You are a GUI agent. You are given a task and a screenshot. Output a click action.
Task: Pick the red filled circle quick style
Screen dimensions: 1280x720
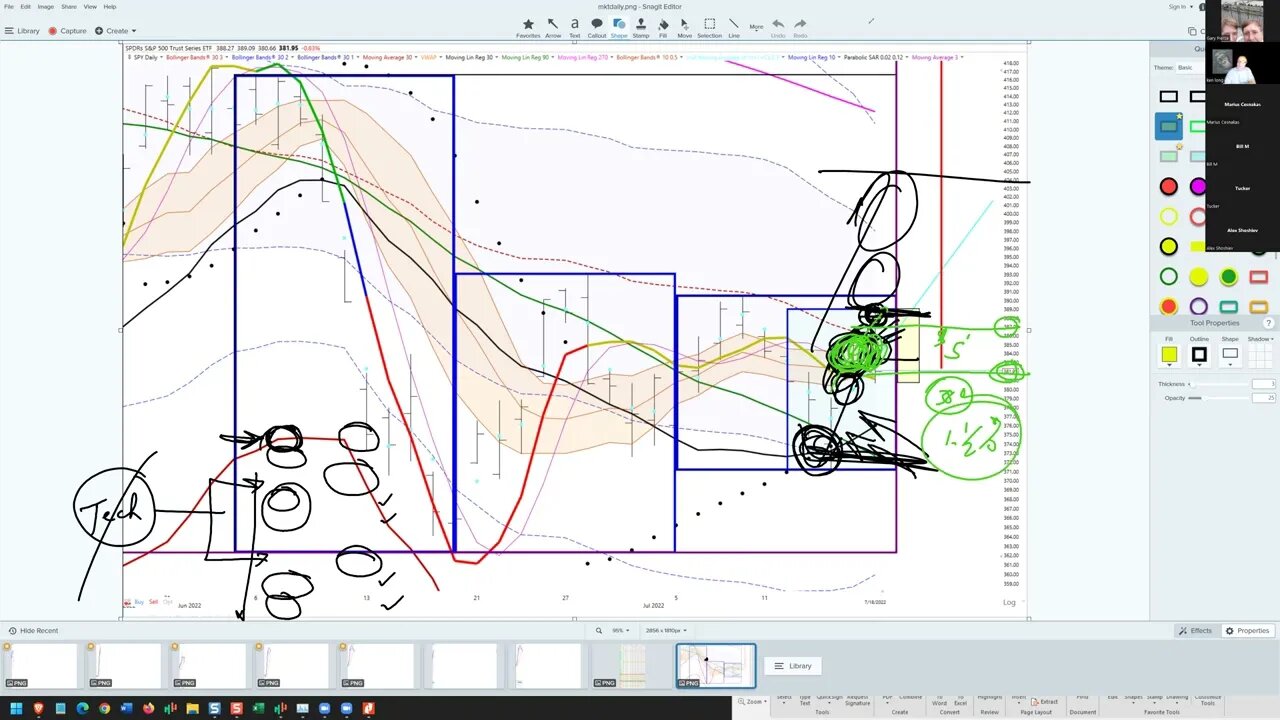pos(1168,187)
